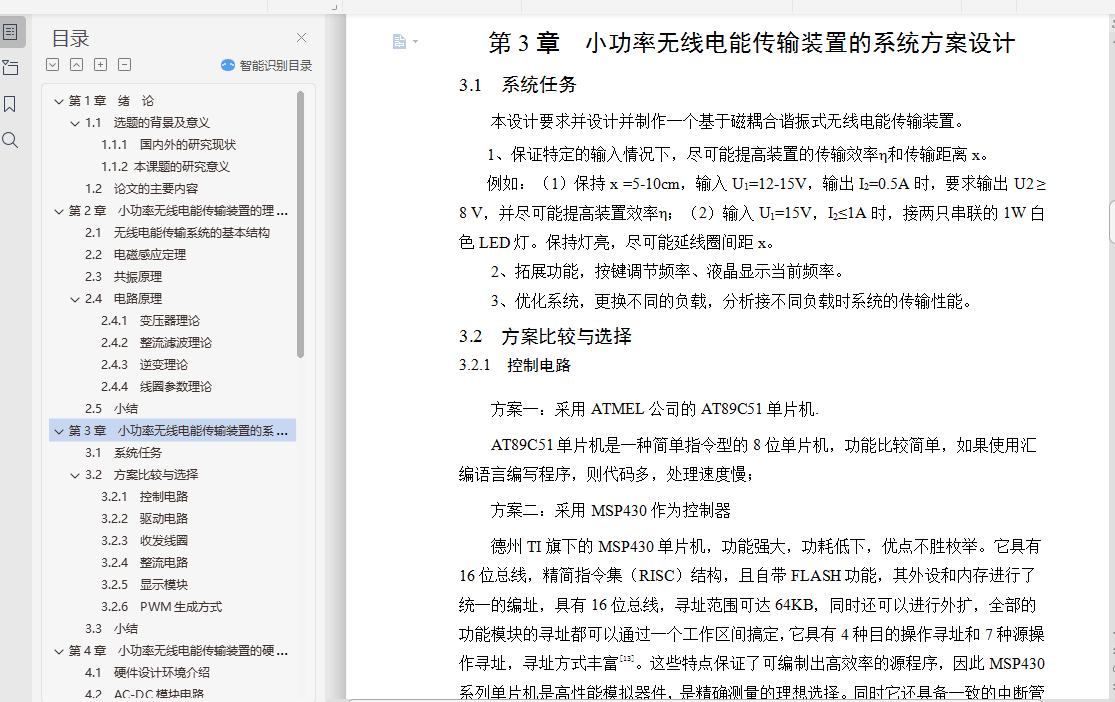This screenshot has width=1115, height=702.
Task: Click the 方案一 AT89C51 paragraph line
Action: (x=654, y=410)
